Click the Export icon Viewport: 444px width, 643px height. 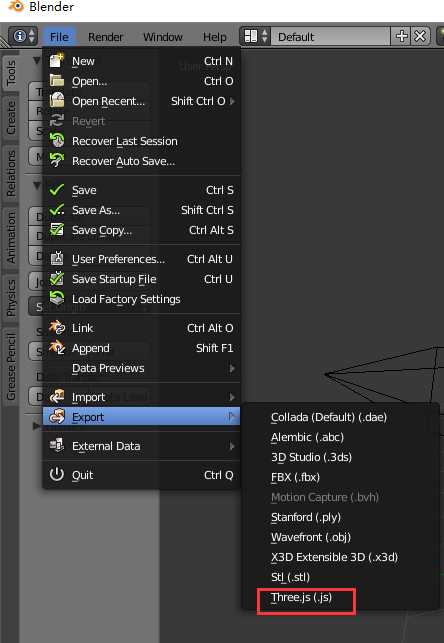(57, 417)
